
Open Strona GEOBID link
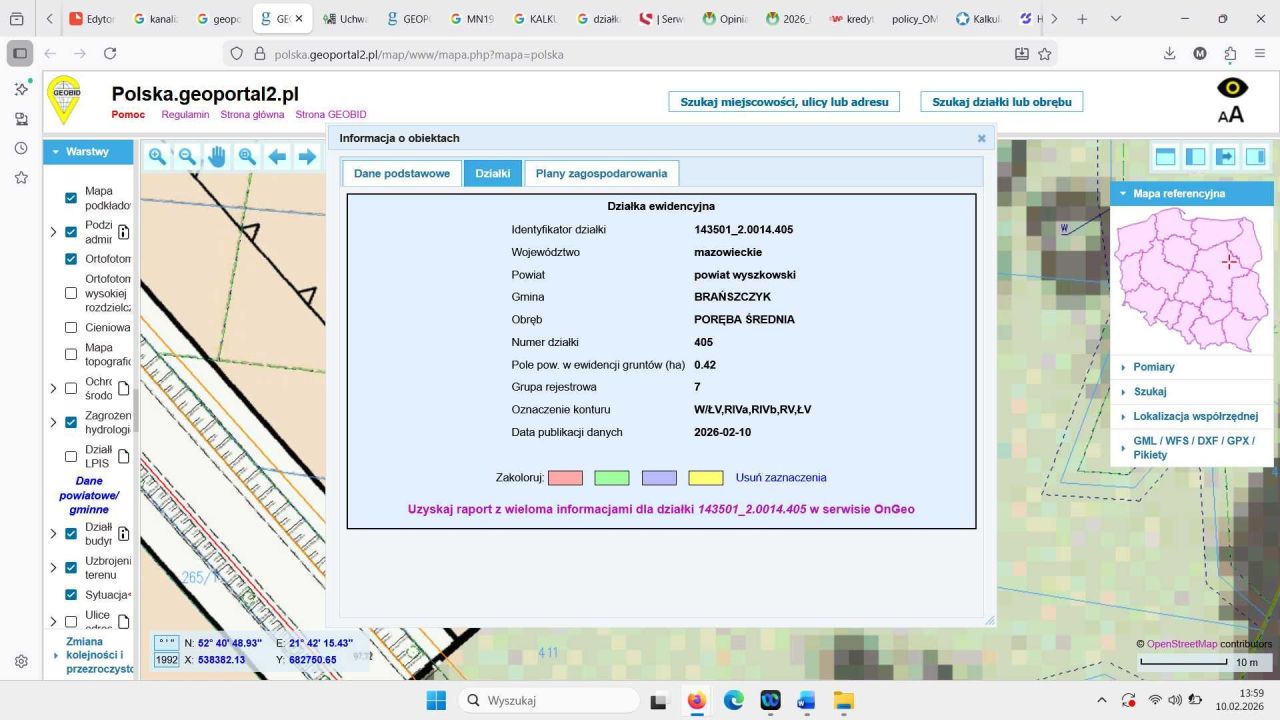(x=331, y=114)
